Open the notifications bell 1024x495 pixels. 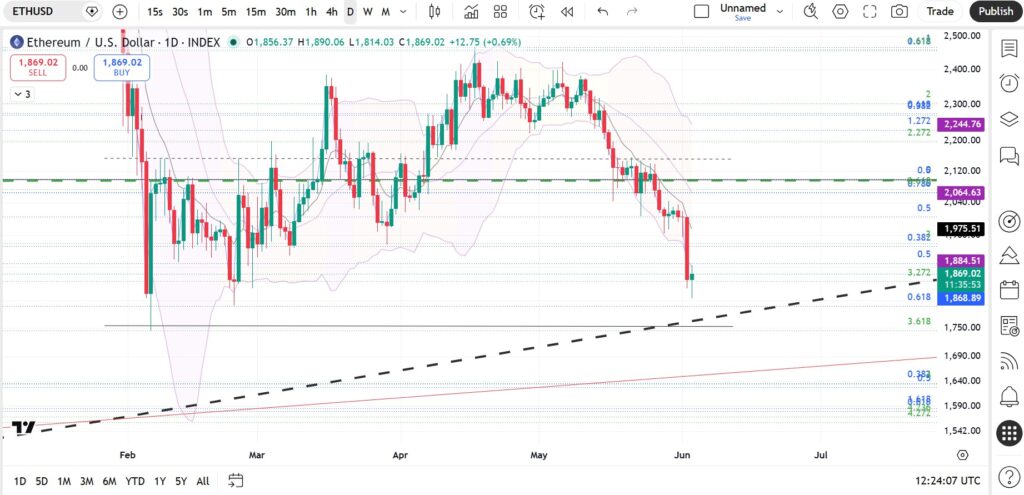[1009, 396]
